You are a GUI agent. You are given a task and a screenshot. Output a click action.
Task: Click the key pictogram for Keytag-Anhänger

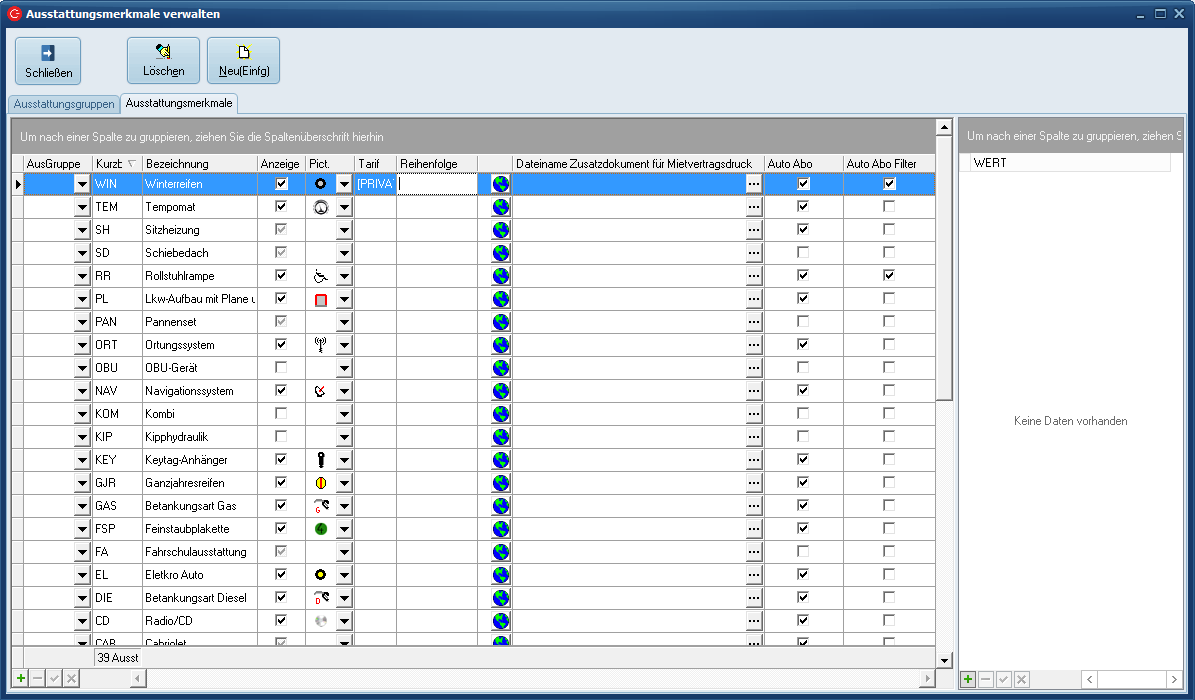tap(320, 460)
